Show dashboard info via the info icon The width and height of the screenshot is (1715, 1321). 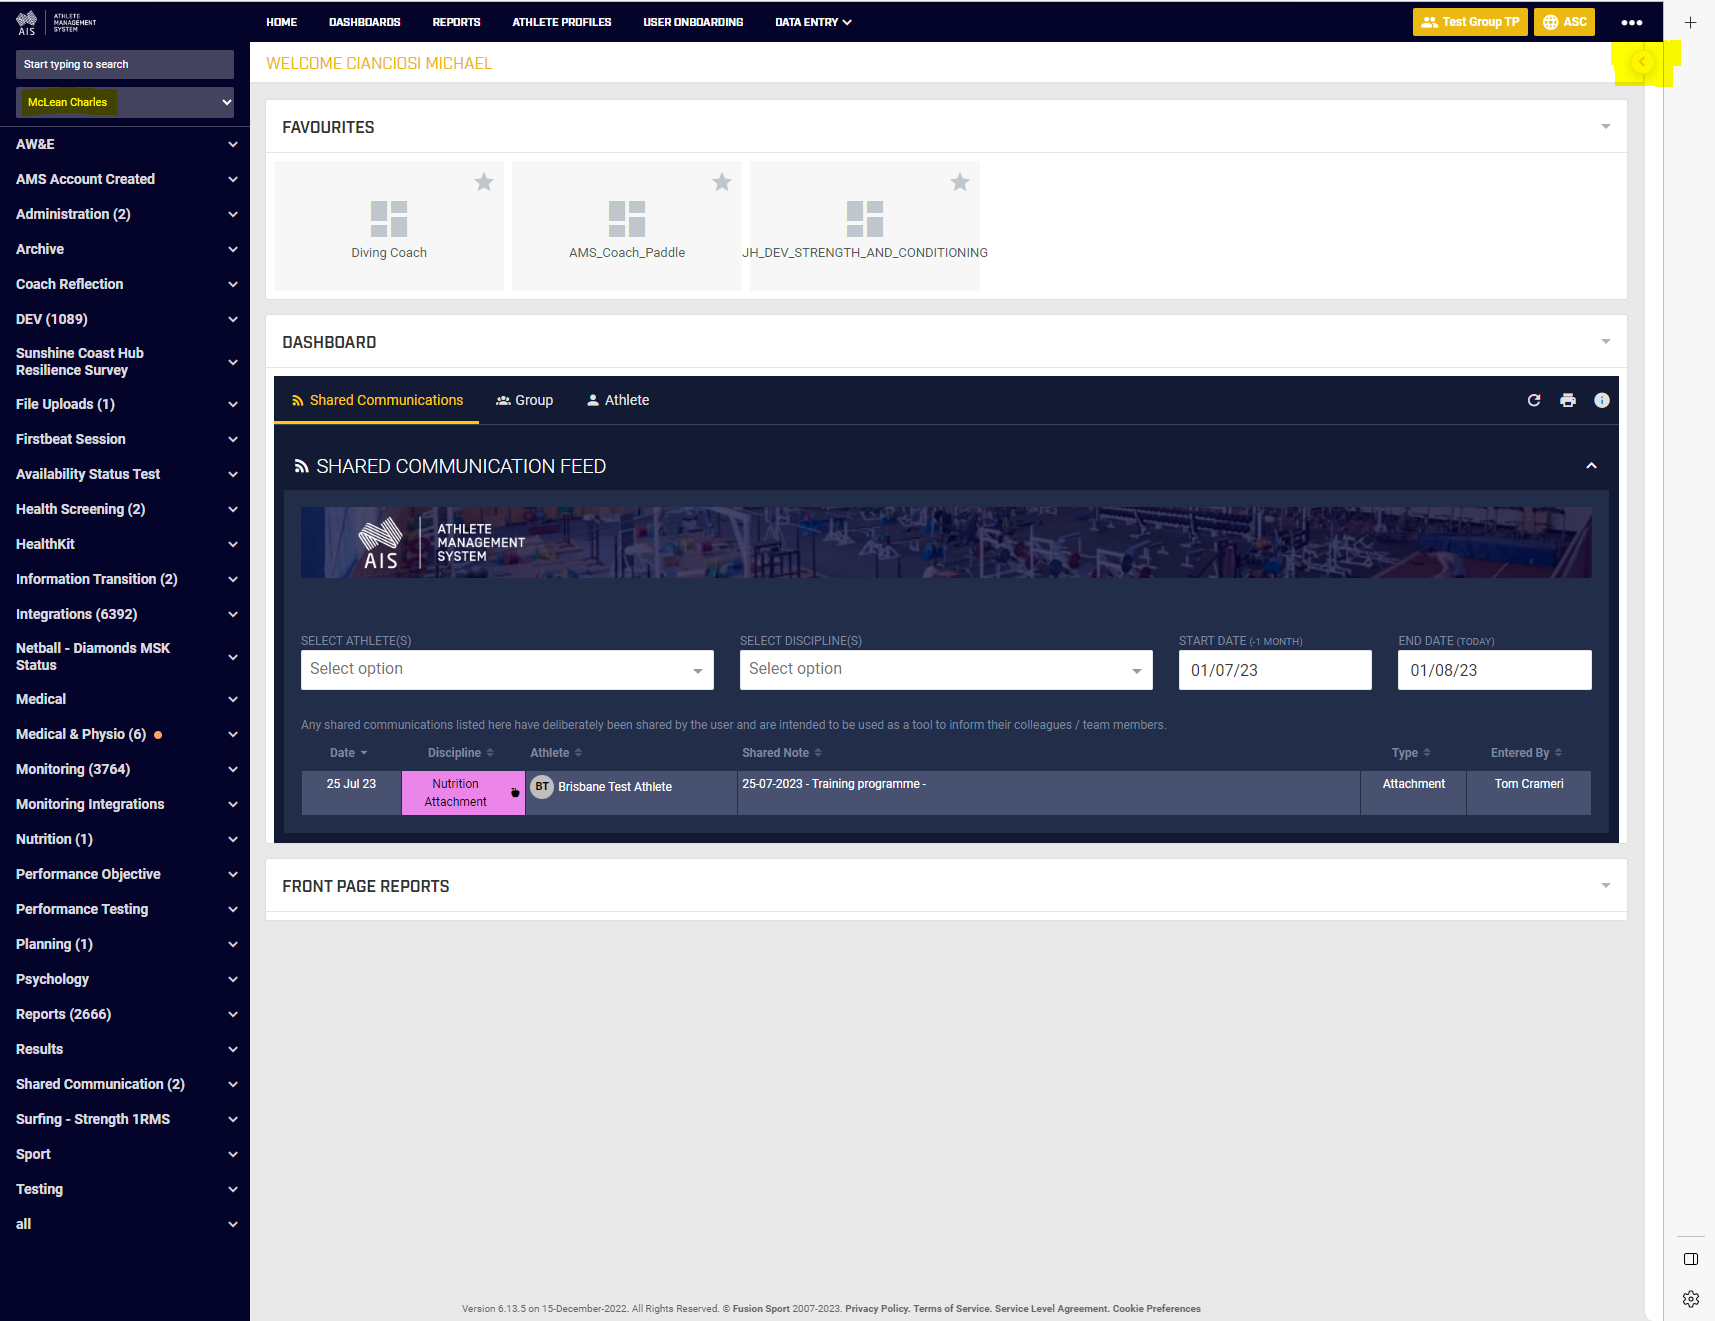click(x=1602, y=400)
